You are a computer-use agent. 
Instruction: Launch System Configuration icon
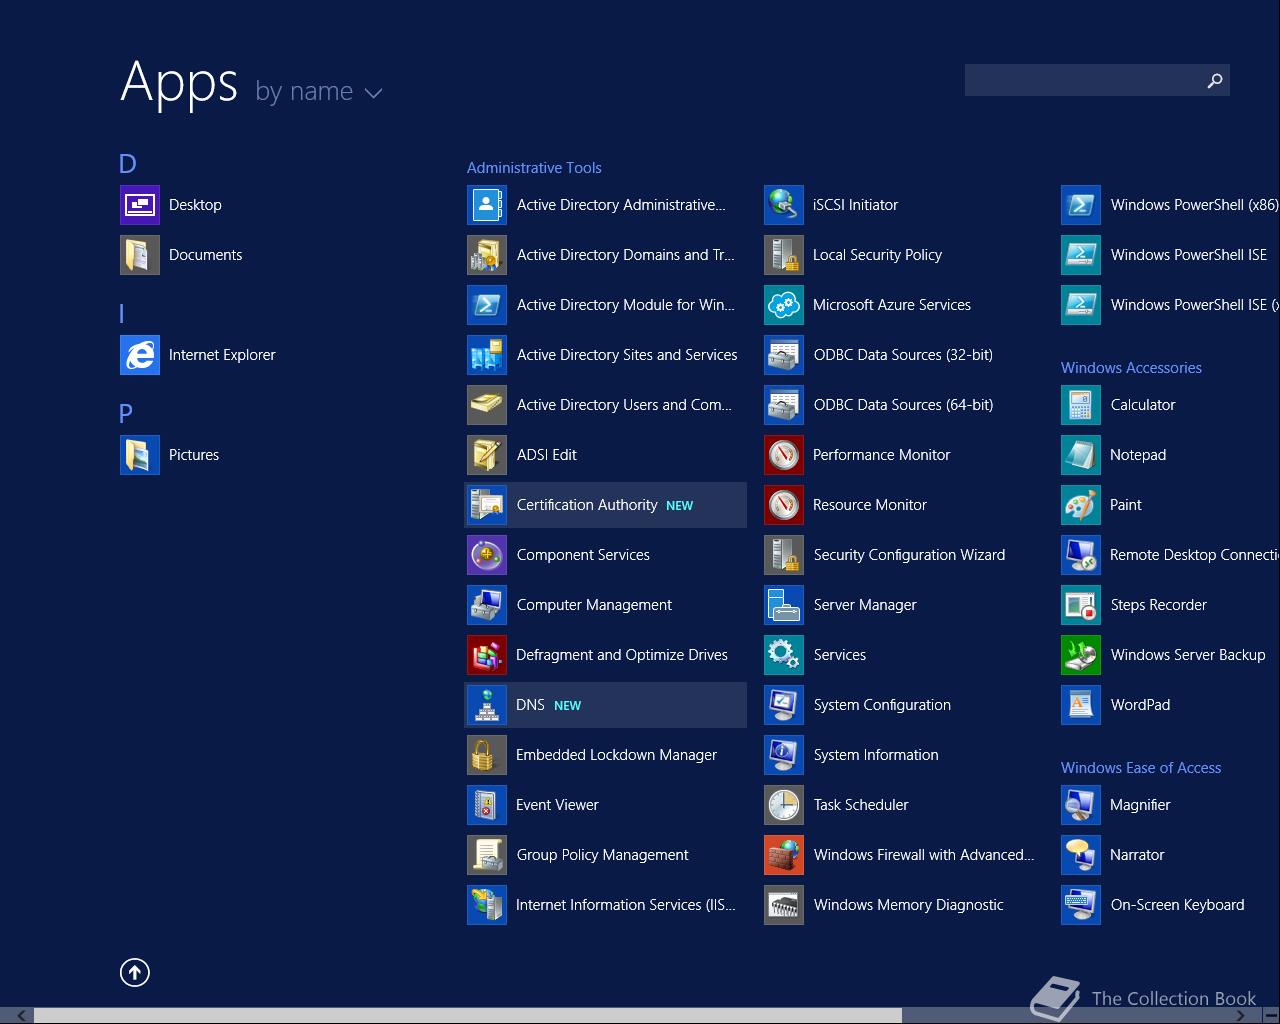pyautogui.click(x=784, y=705)
